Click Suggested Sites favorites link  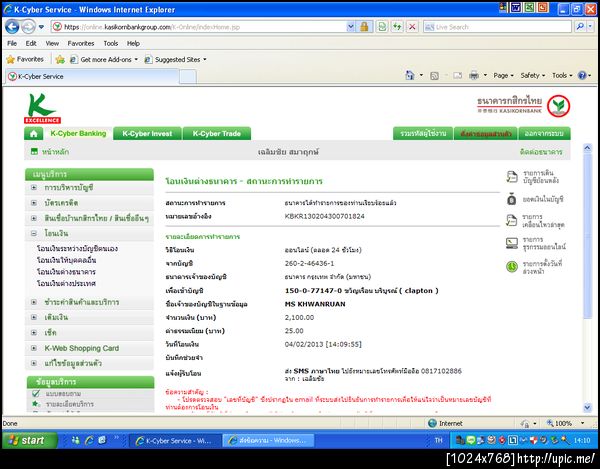[176, 59]
